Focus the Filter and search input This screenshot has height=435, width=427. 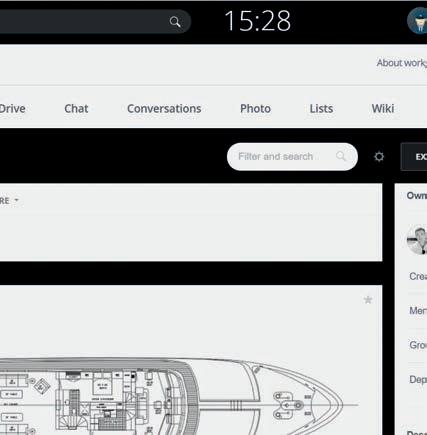292,157
